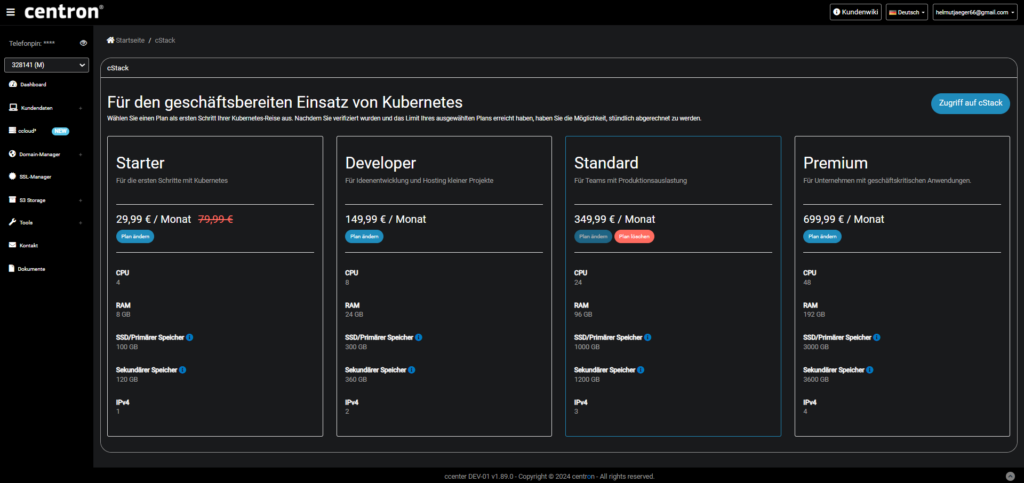Click Premium SSD/Primärer Speicher info icon
The width and height of the screenshot is (1024, 483).
click(877, 337)
